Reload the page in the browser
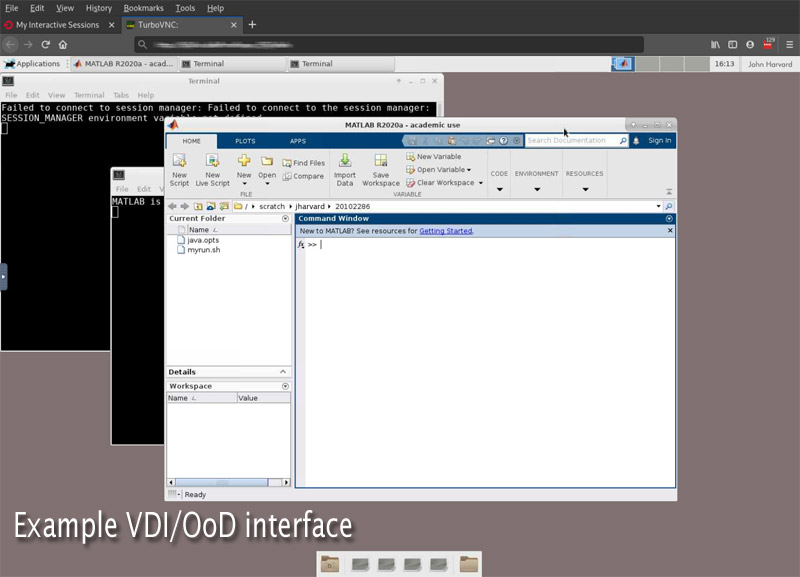The height and width of the screenshot is (577, 800). pos(46,44)
